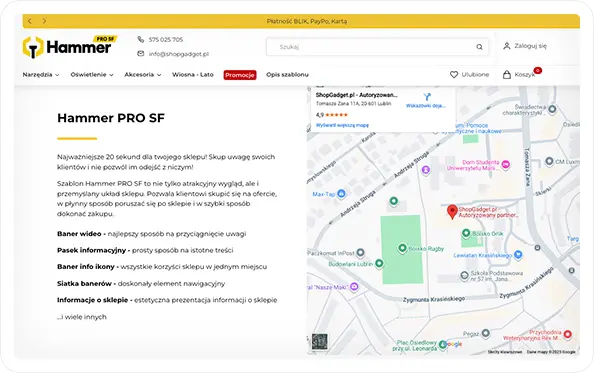
Task: Click the red cart counter badge
Action: tap(537, 70)
